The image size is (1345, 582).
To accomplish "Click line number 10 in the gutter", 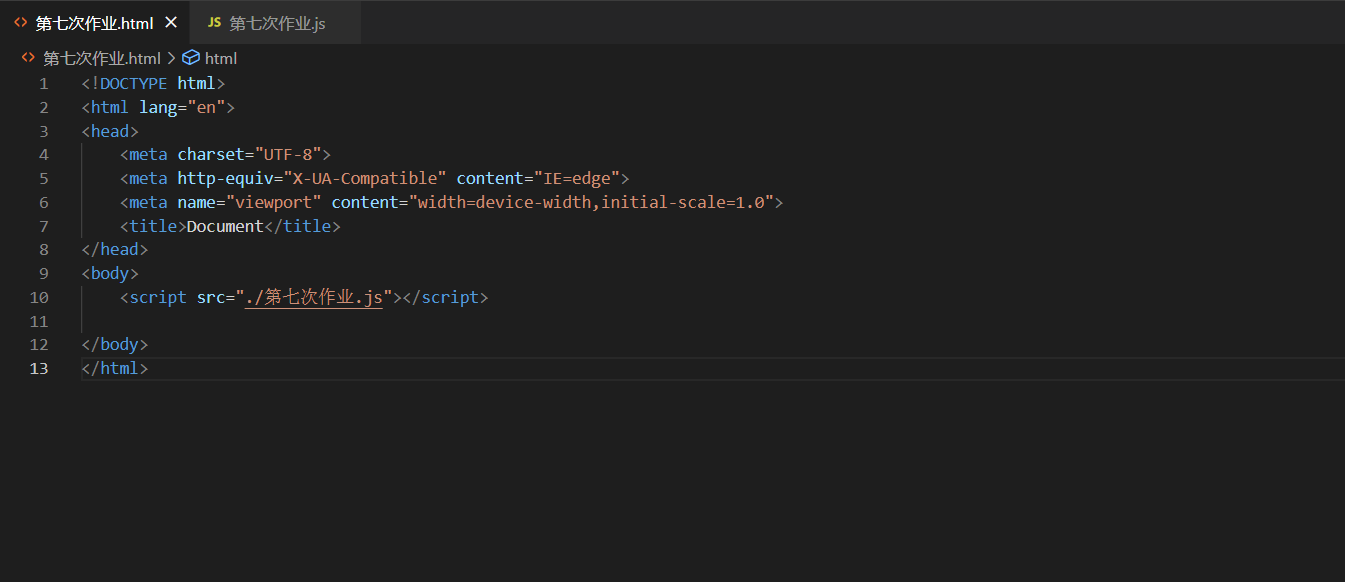I will [39, 297].
